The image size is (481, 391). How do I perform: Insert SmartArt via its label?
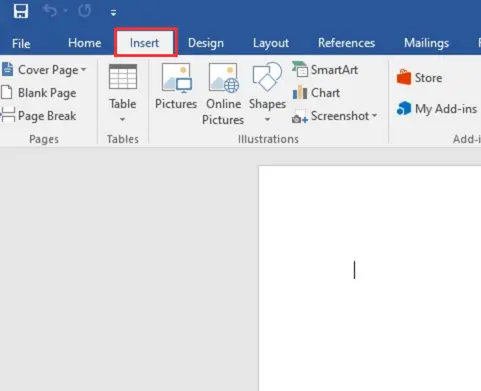334,70
